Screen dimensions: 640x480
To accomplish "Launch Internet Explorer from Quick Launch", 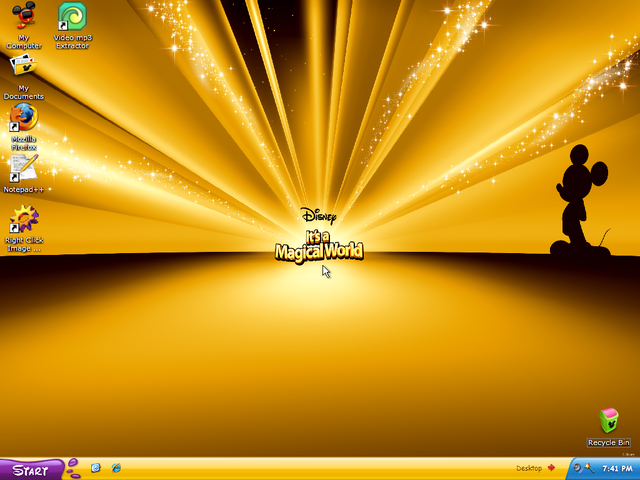I will coord(116,468).
